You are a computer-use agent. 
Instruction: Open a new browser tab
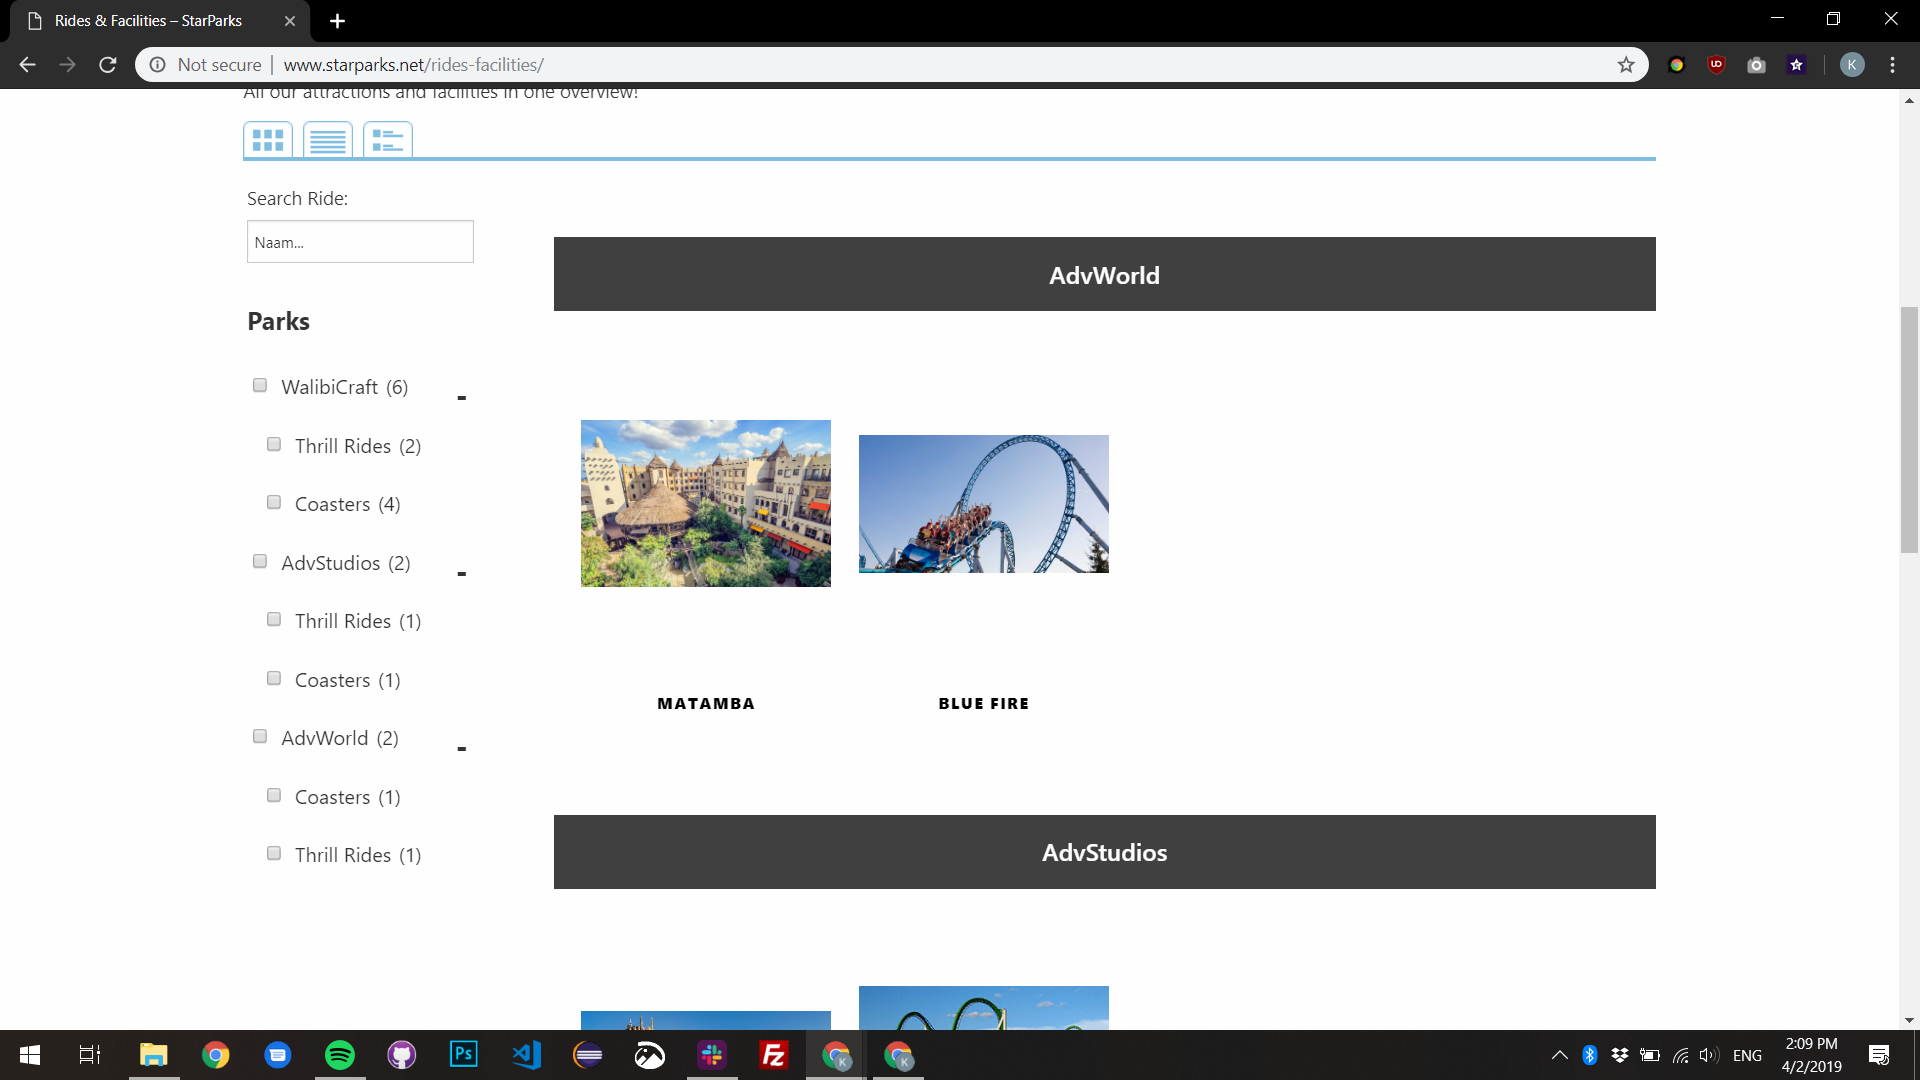pyautogui.click(x=338, y=21)
